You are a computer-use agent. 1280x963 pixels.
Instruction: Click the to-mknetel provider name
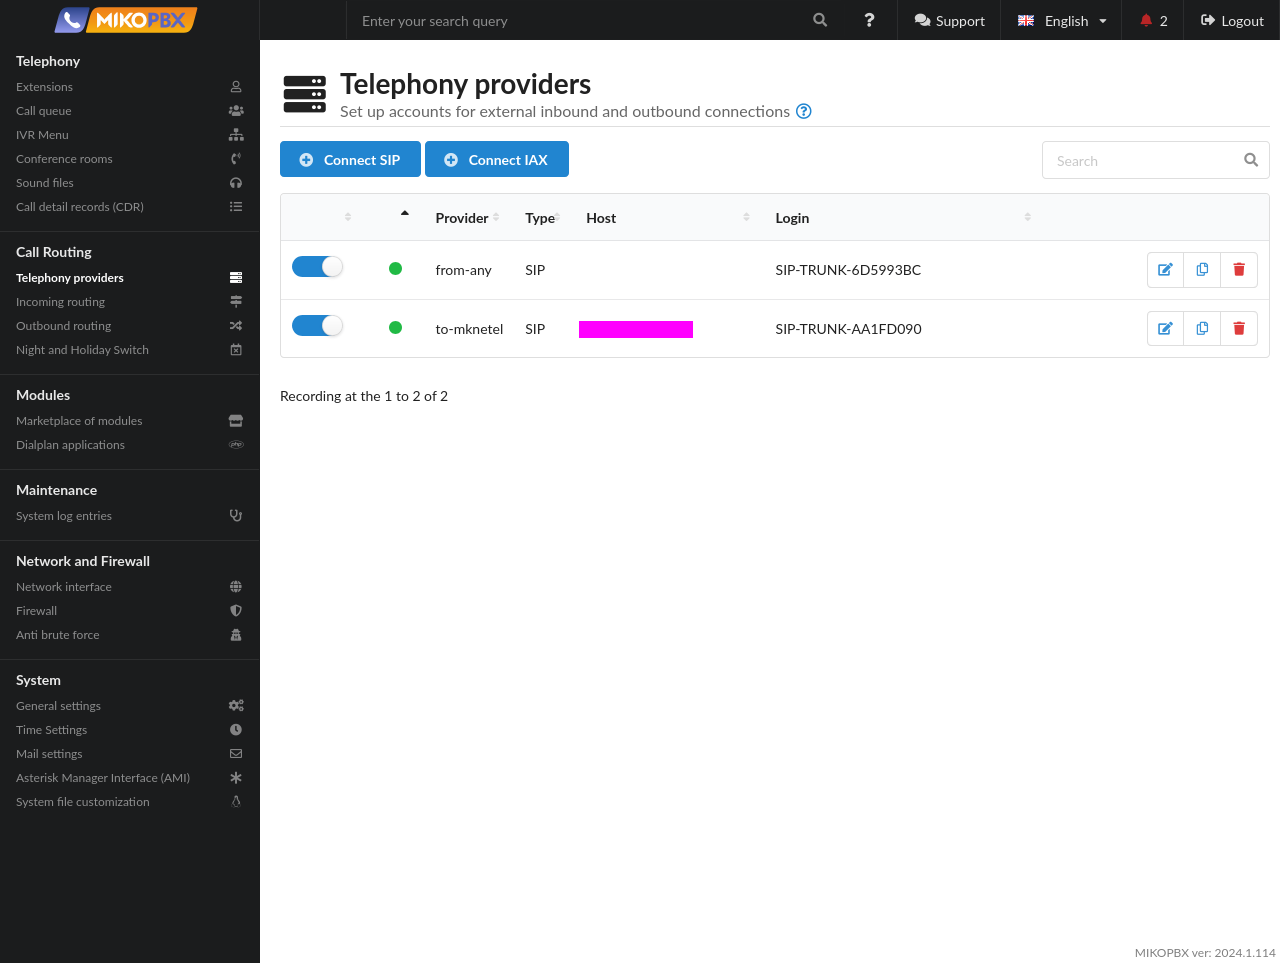coord(469,329)
